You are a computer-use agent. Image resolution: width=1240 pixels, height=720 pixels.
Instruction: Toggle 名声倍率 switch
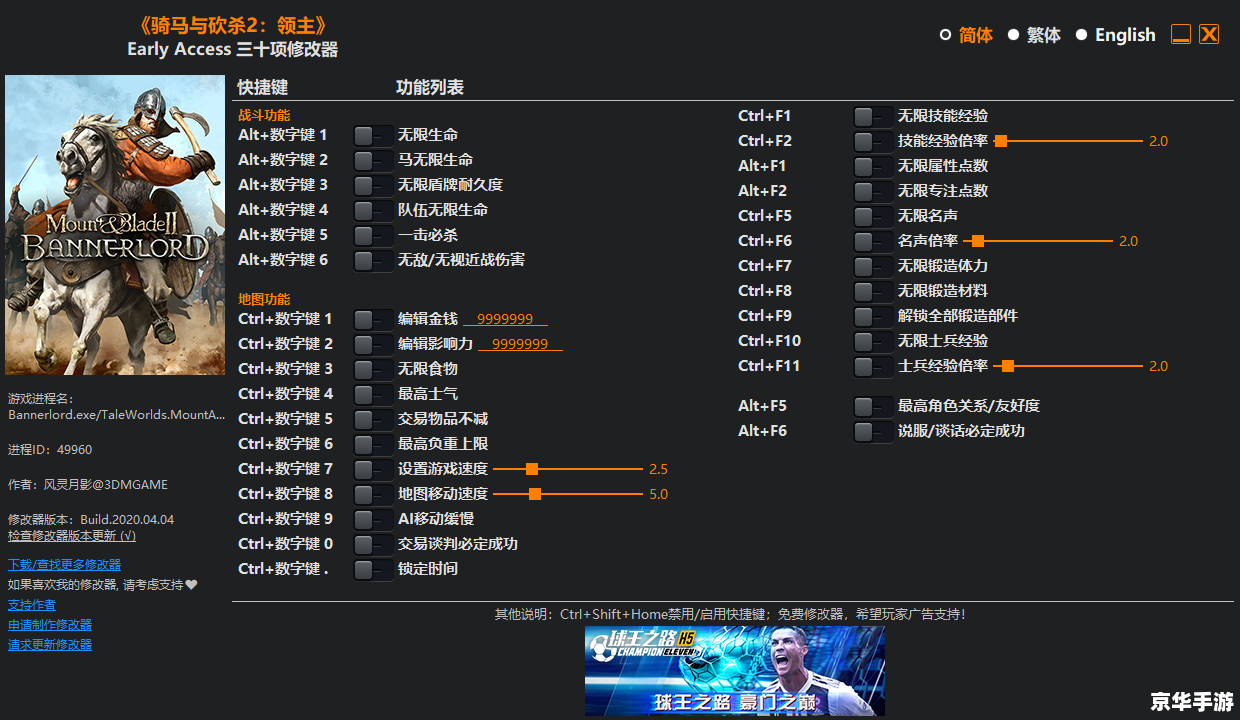point(873,241)
